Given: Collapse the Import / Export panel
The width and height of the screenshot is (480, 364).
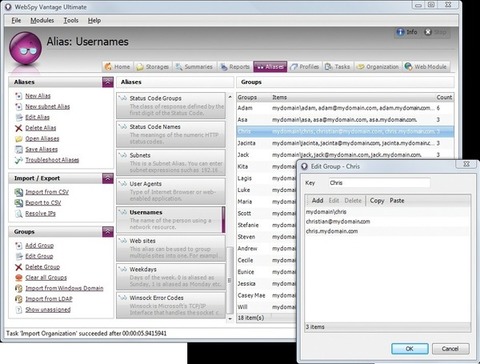Looking at the screenshot, I should [108, 178].
